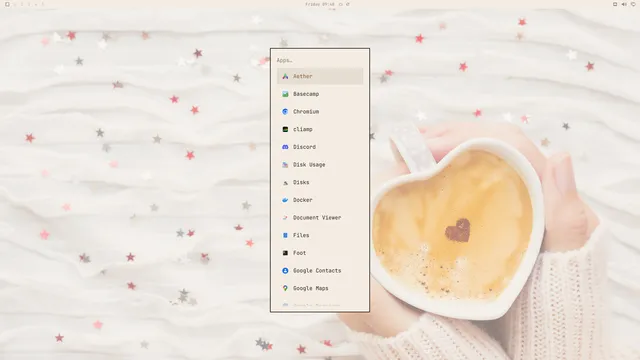
Task: Open the Disks utility
Action: [320, 182]
